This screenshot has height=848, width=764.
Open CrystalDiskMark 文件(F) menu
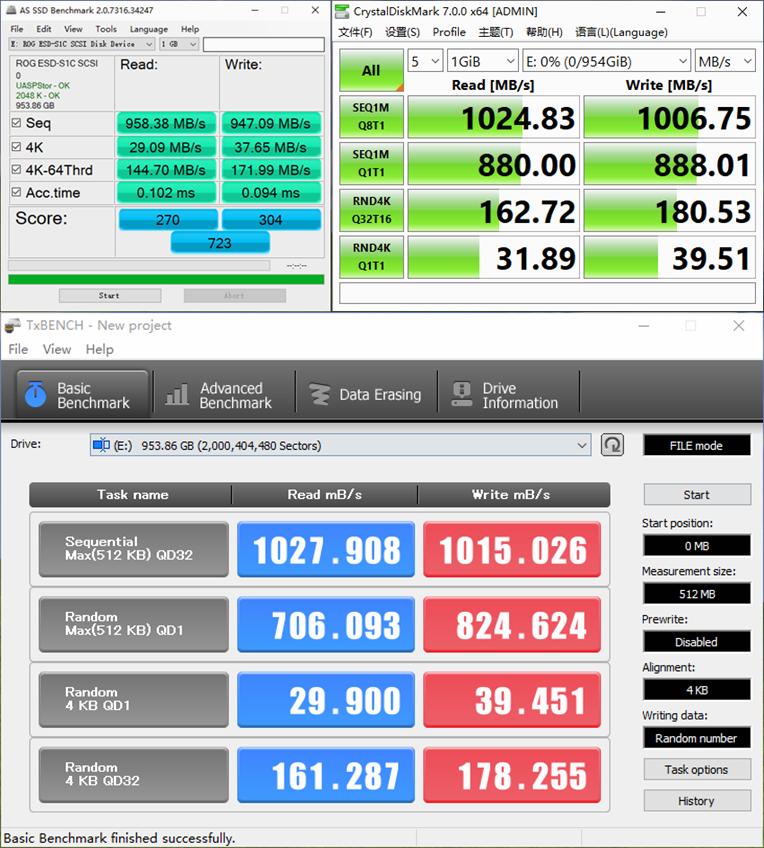point(355,32)
